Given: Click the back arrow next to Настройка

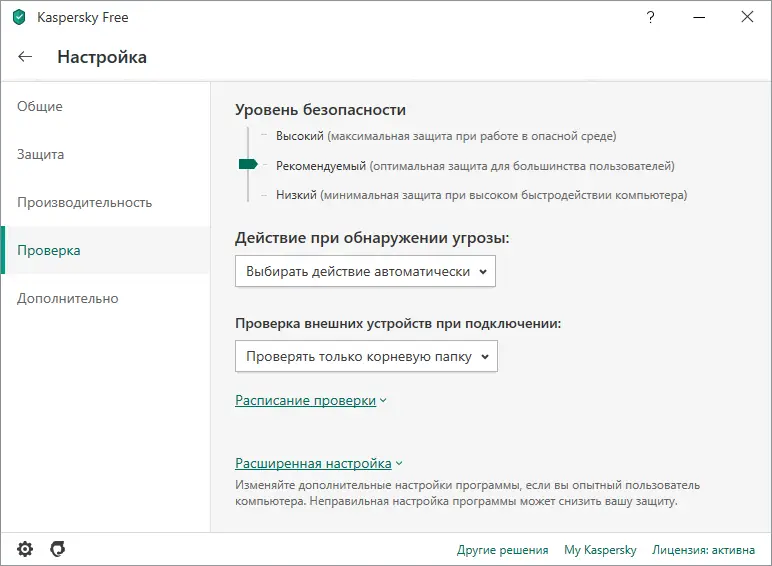Looking at the screenshot, I should pyautogui.click(x=26, y=57).
